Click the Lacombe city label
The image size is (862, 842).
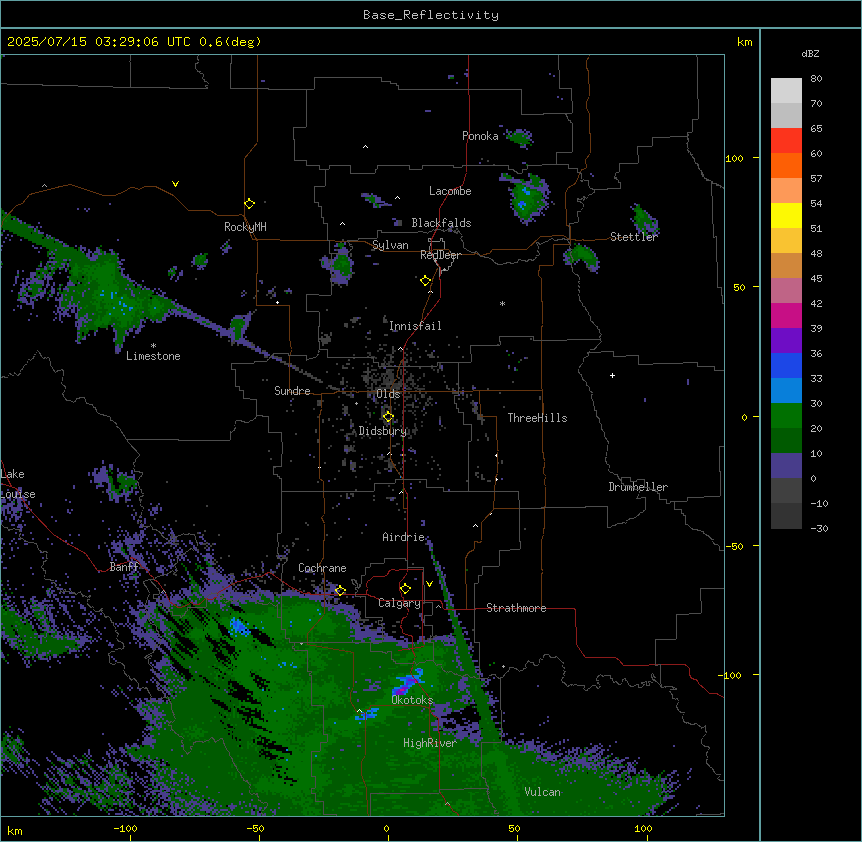450,191
